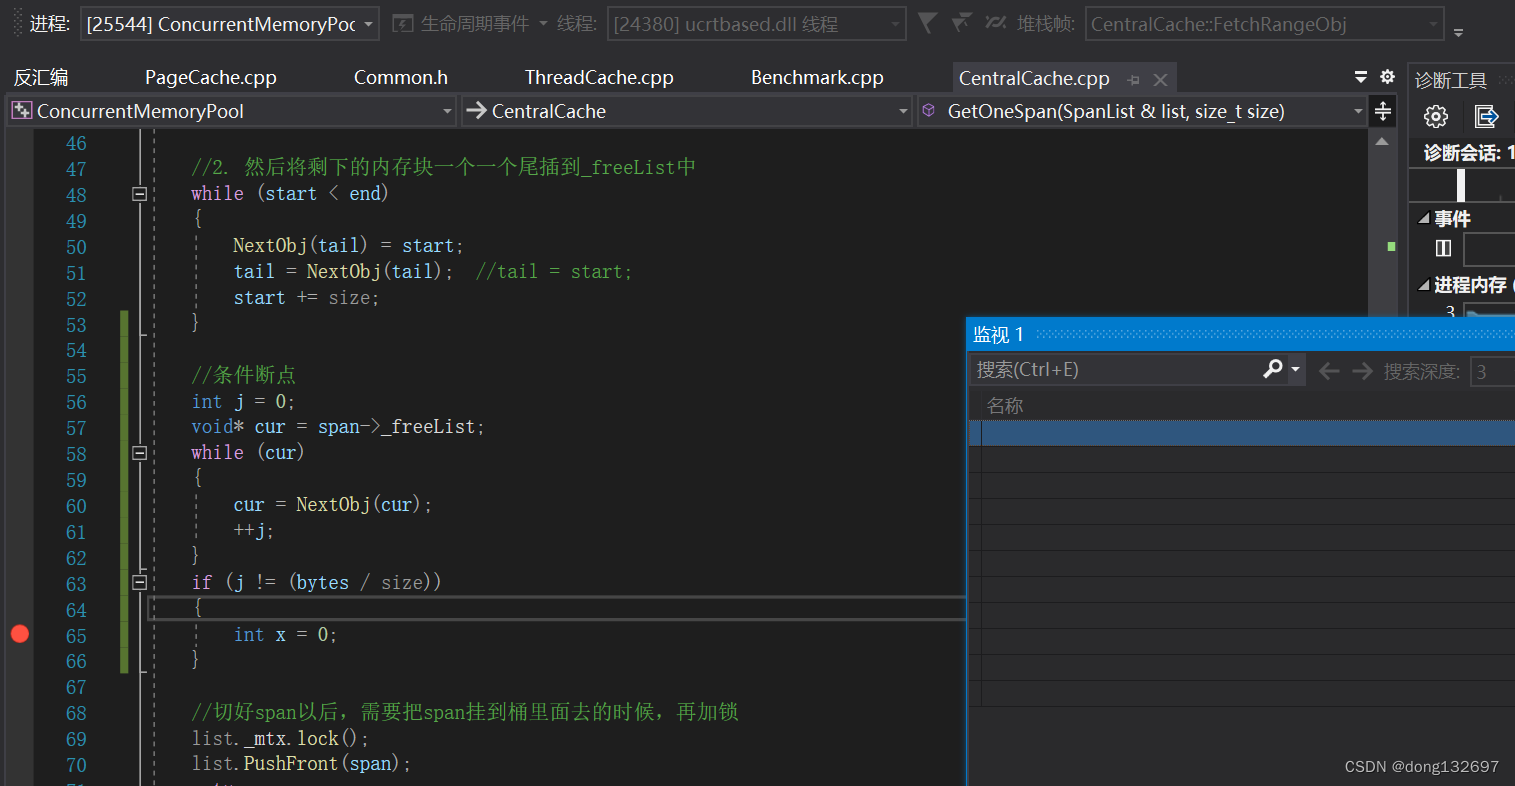Click the 名称 column header
Image resolution: width=1515 pixels, height=786 pixels.
(1005, 405)
